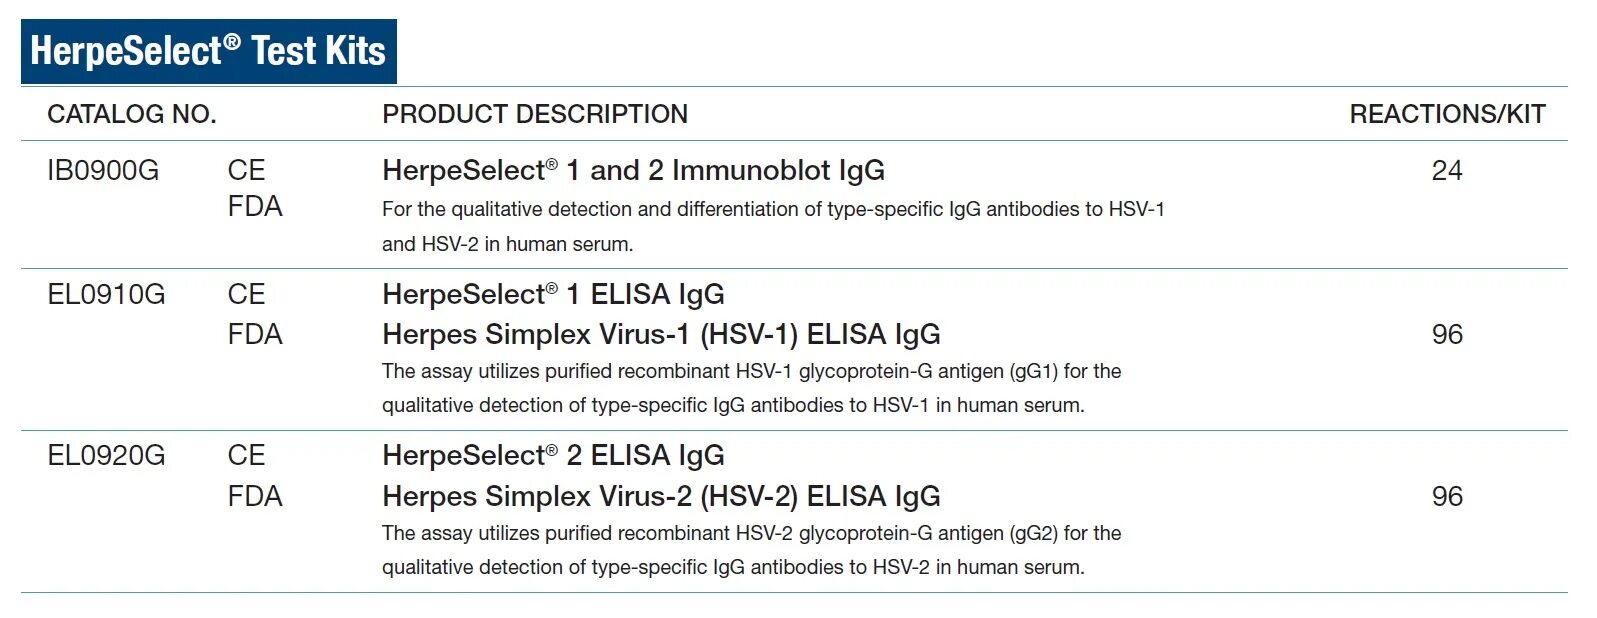Image resolution: width=1597 pixels, height=618 pixels.
Task: Select catalog number IB0900G
Action: click(x=103, y=171)
